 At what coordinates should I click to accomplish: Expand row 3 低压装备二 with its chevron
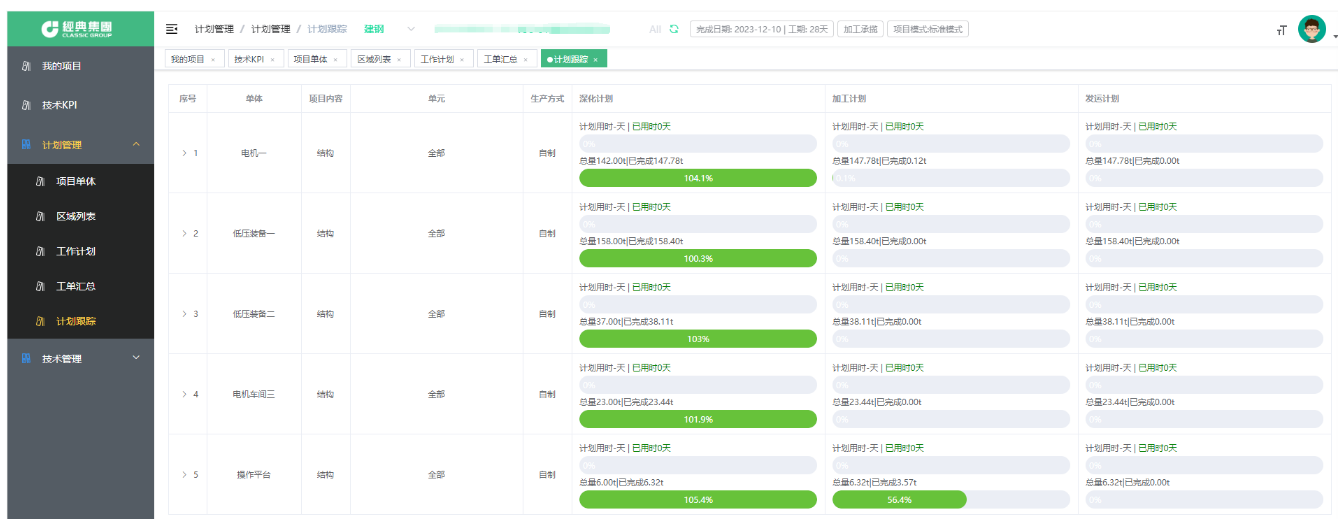(x=184, y=314)
